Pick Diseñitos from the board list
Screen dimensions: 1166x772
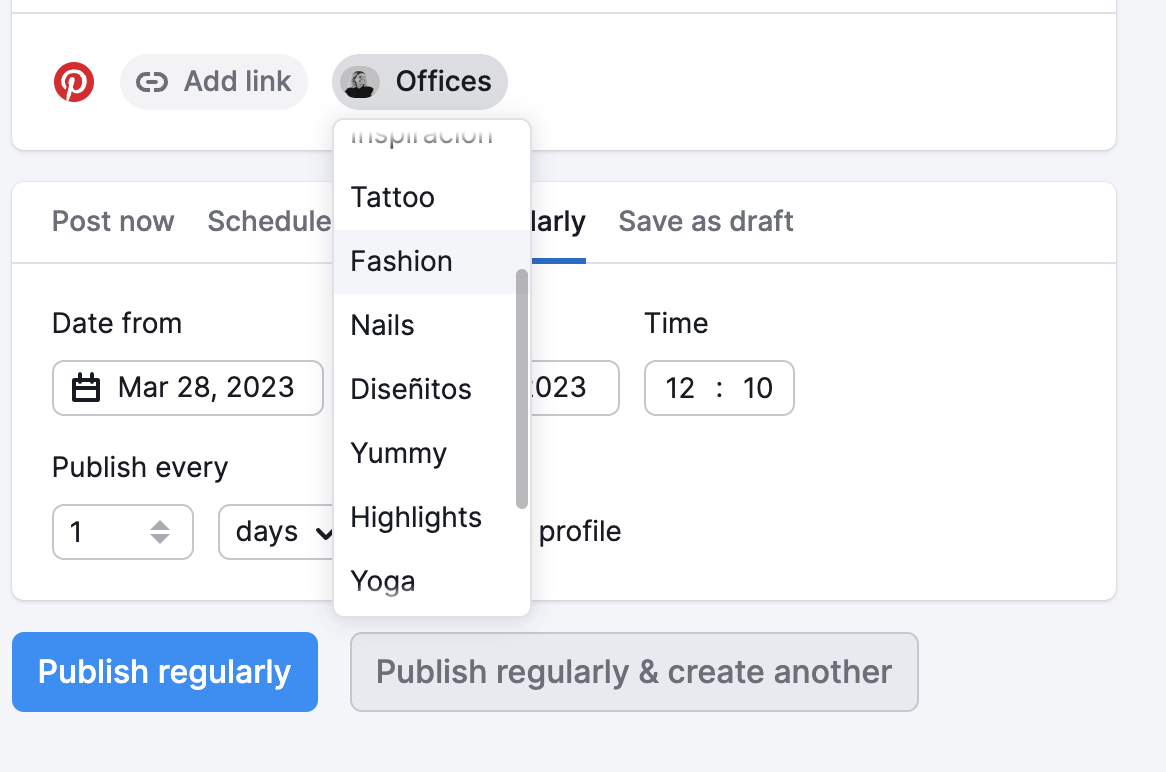(410, 389)
